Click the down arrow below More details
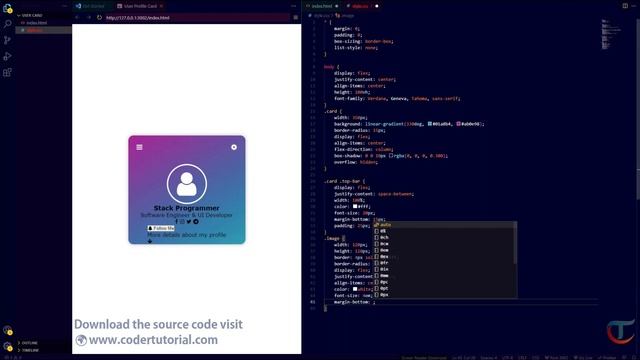This screenshot has height=360, width=640. click(x=150, y=241)
